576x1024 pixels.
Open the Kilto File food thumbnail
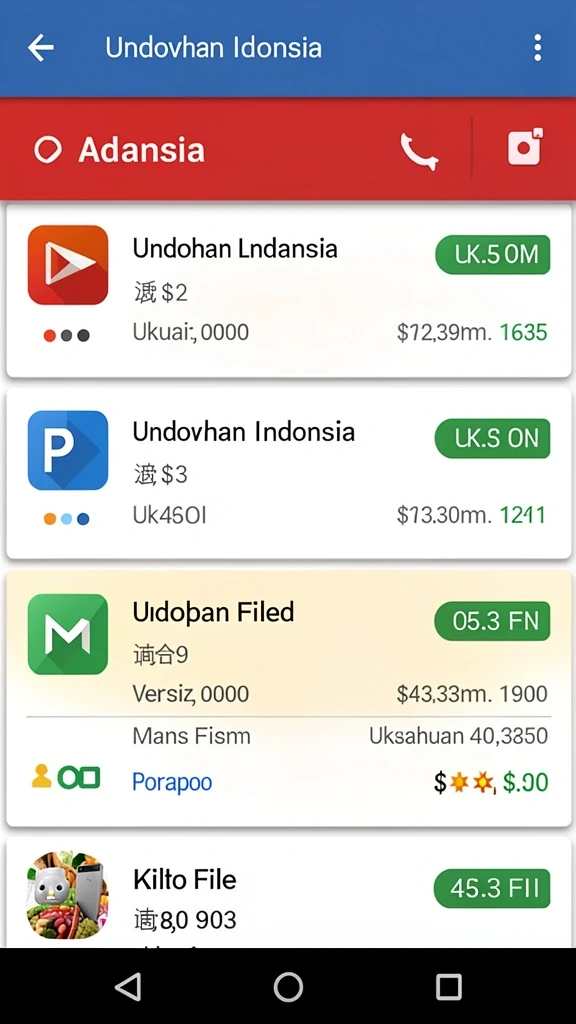pos(68,895)
